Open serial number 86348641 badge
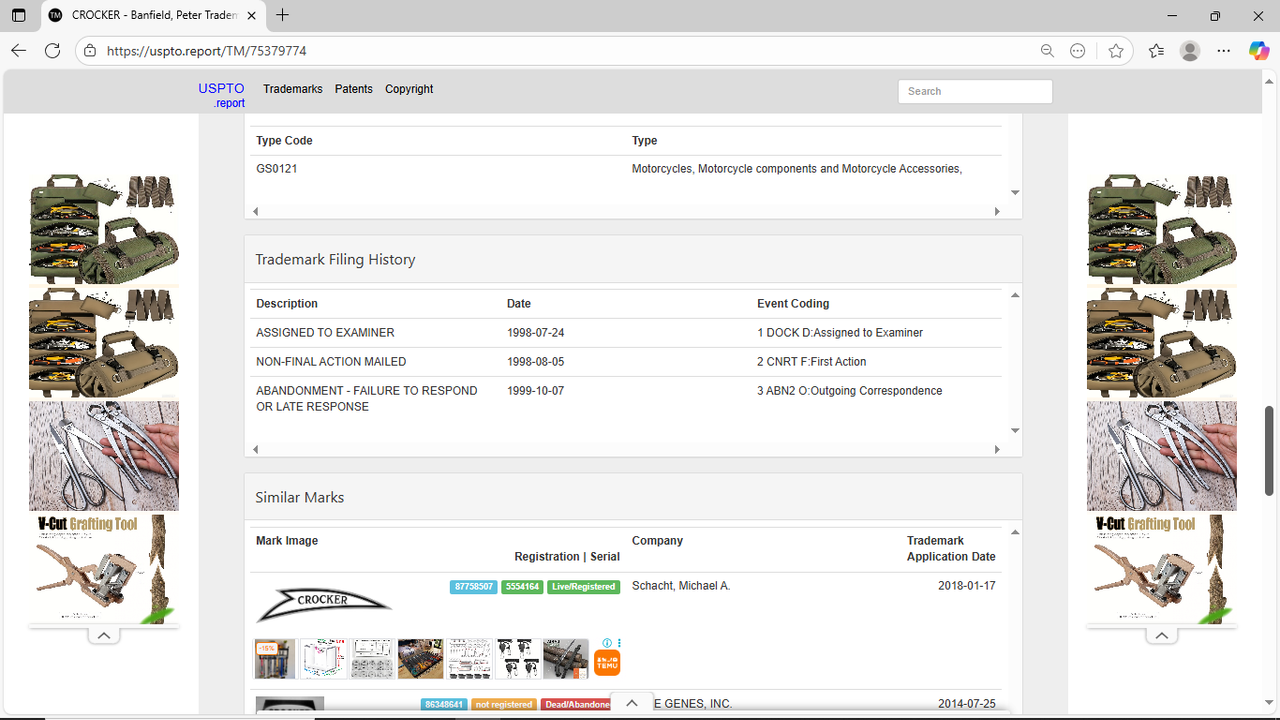The width and height of the screenshot is (1280, 720). 444,705
